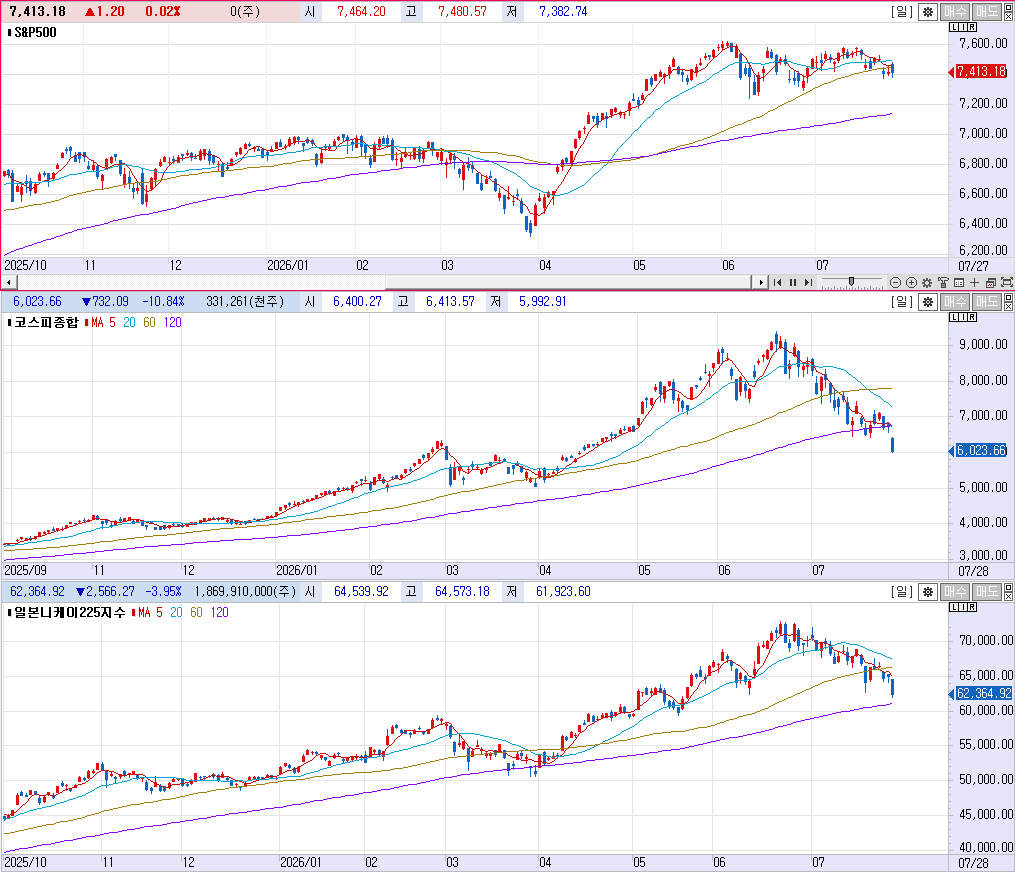The width and height of the screenshot is (1015, 872).
Task: Select MA 20 legend on 코스피종합 chart
Action: 129,322
